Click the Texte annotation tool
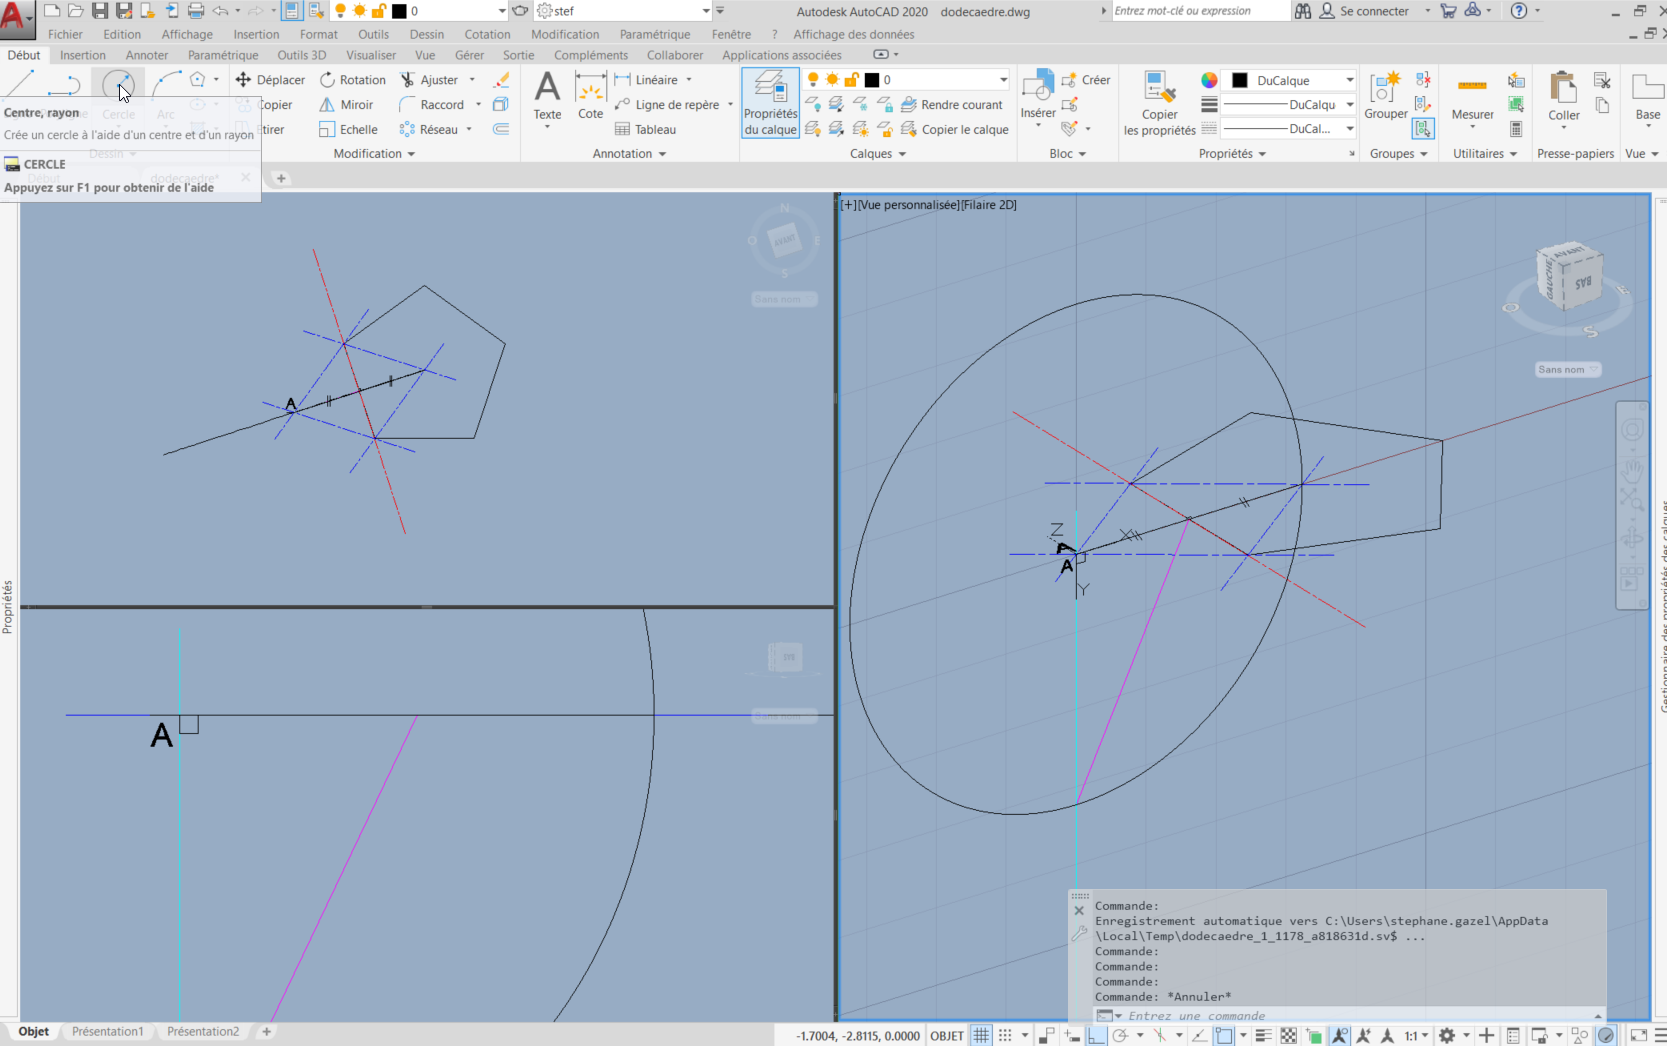 pyautogui.click(x=547, y=96)
